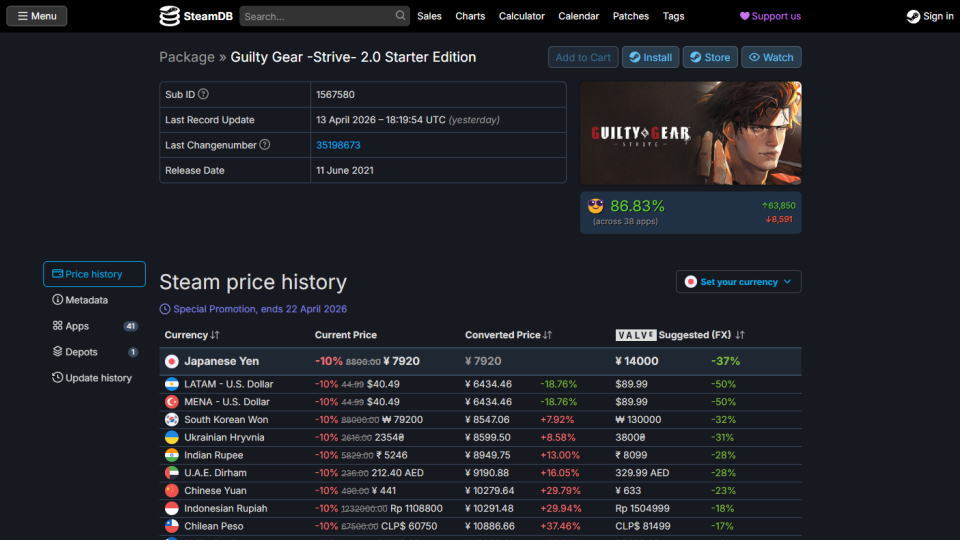Screen dimensions: 960x540
Task: Click the South Korean Won flag icon
Action: (172, 420)
